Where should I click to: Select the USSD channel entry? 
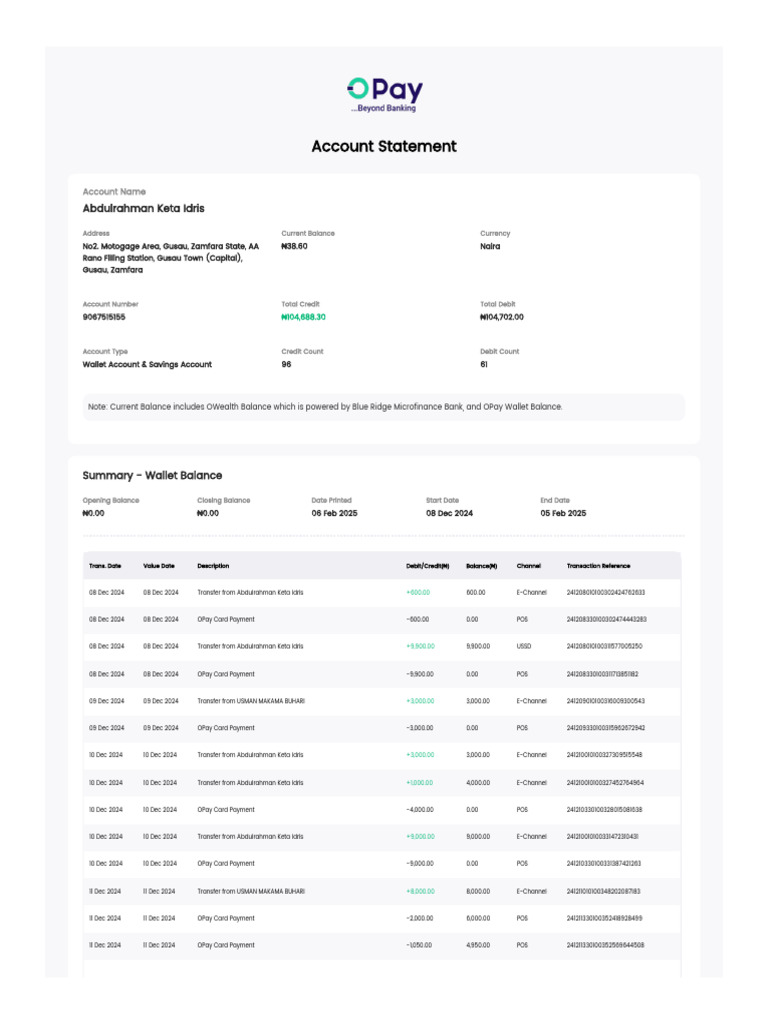(x=524, y=647)
